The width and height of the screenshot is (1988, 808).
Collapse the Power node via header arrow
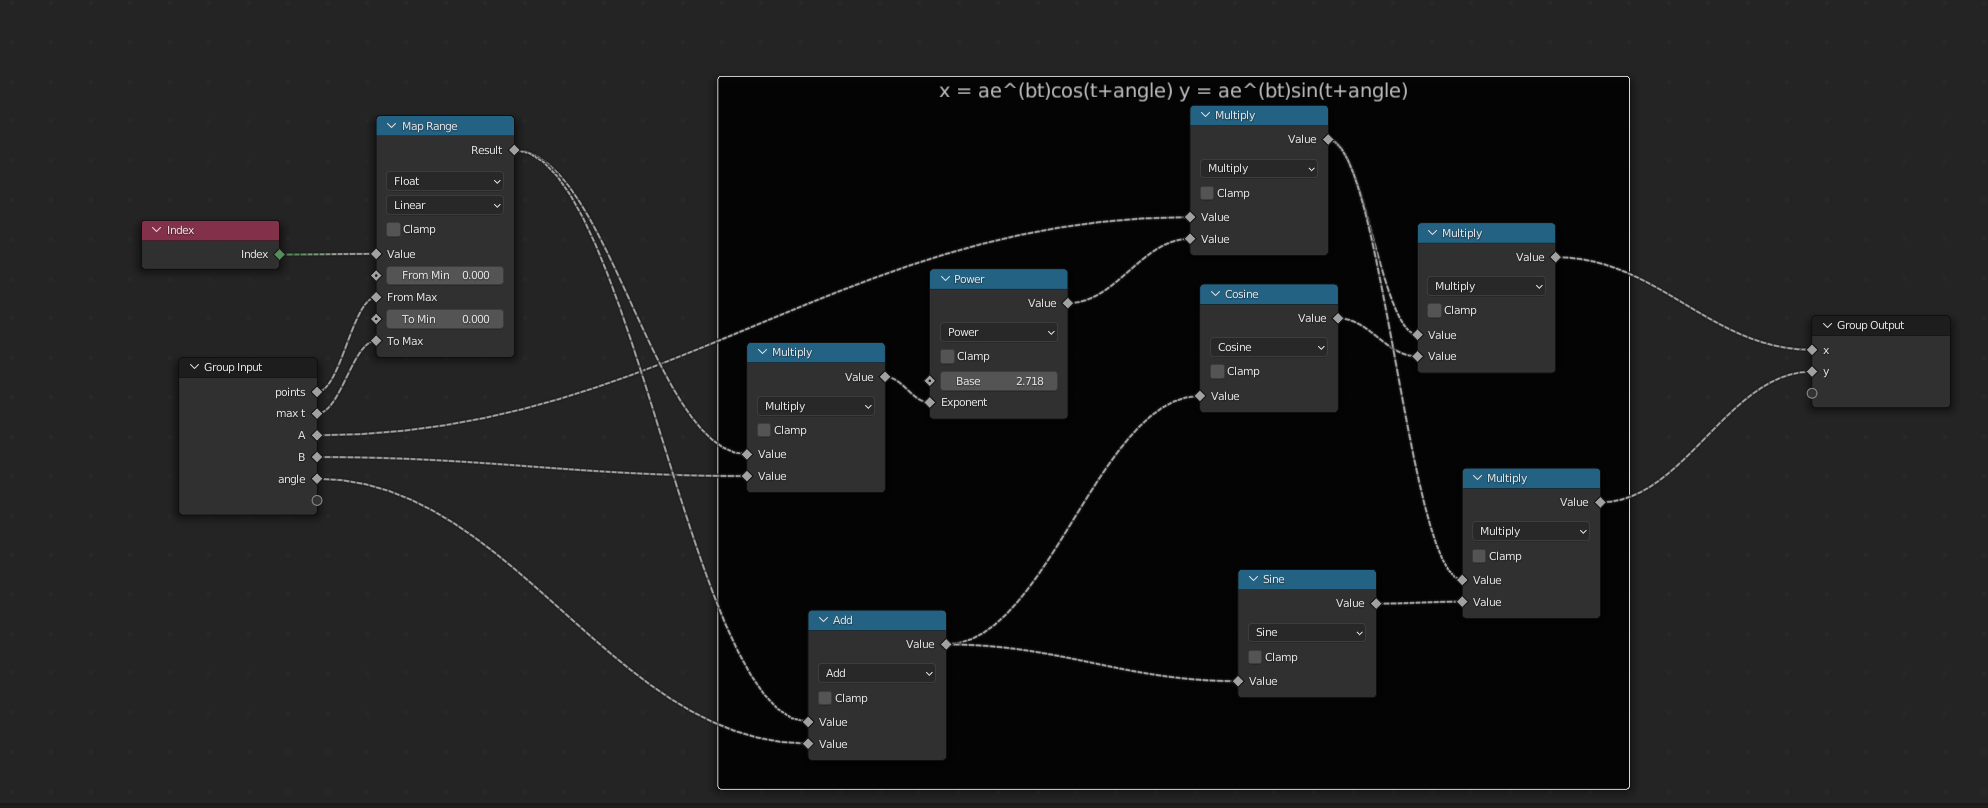pos(944,279)
